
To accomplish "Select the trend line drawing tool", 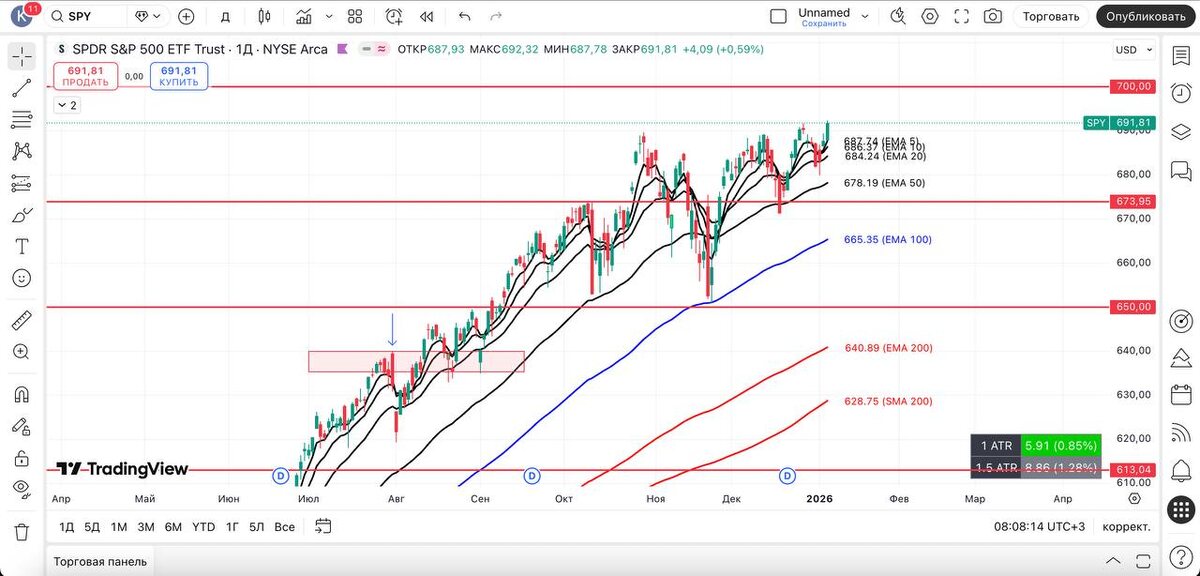I will tap(22, 88).
